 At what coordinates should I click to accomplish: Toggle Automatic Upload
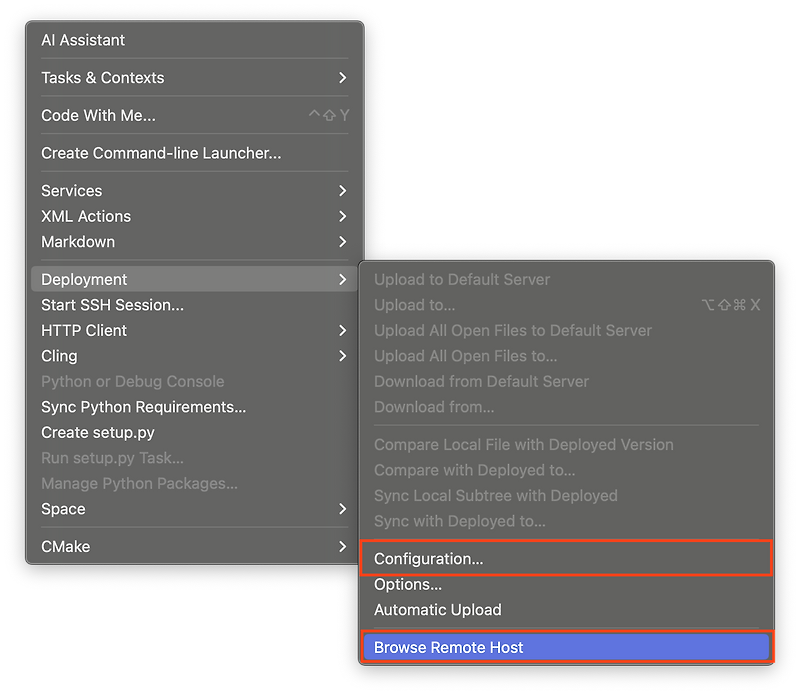pyautogui.click(x=438, y=610)
